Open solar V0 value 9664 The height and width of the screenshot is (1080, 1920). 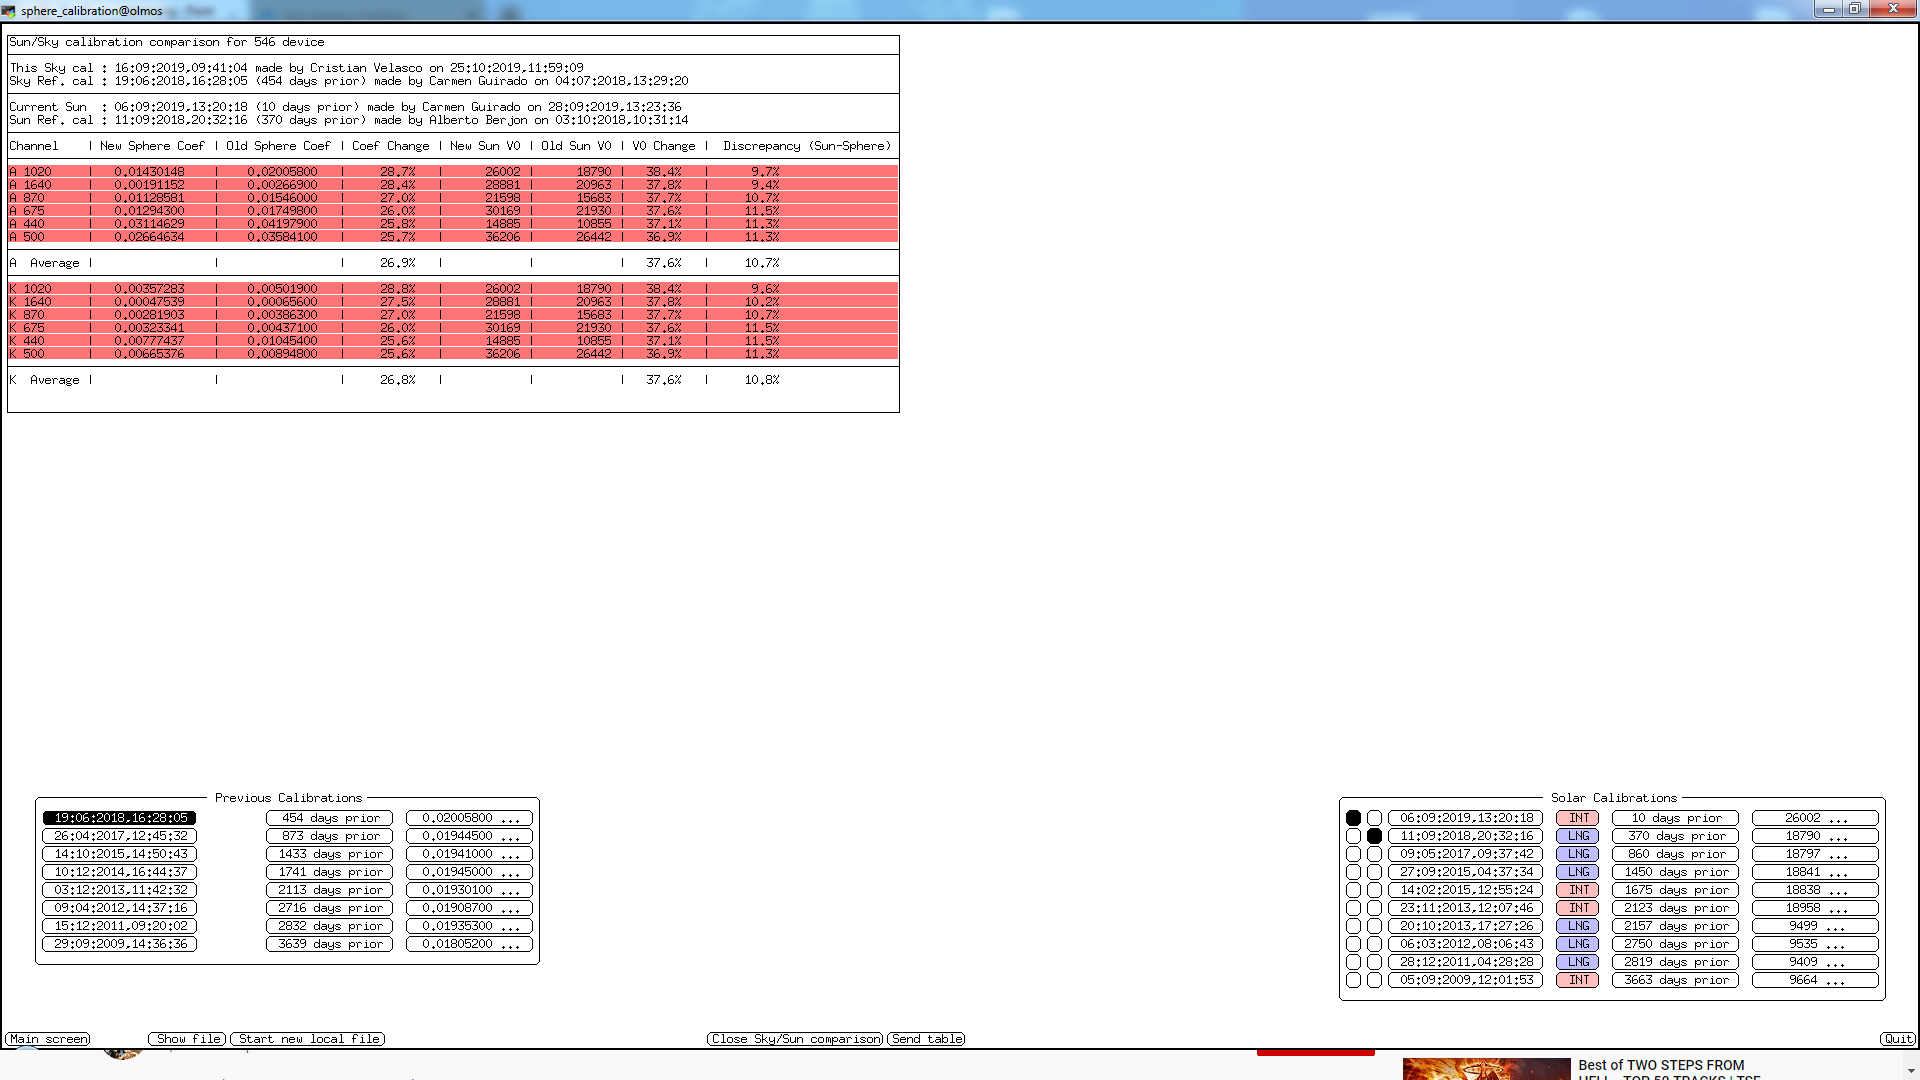1815,980
